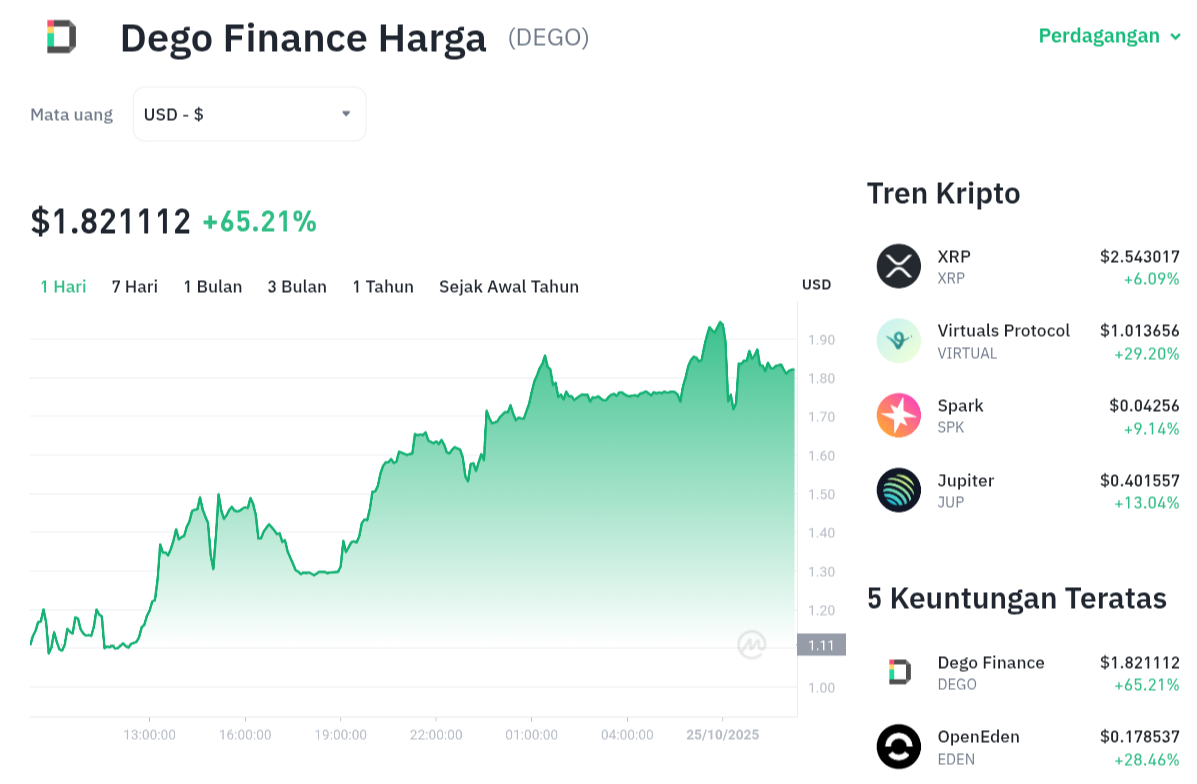Viewport: 1197px width, 784px height.
Task: Click the CoinMarketCap watermark on chart
Action: coord(751,646)
